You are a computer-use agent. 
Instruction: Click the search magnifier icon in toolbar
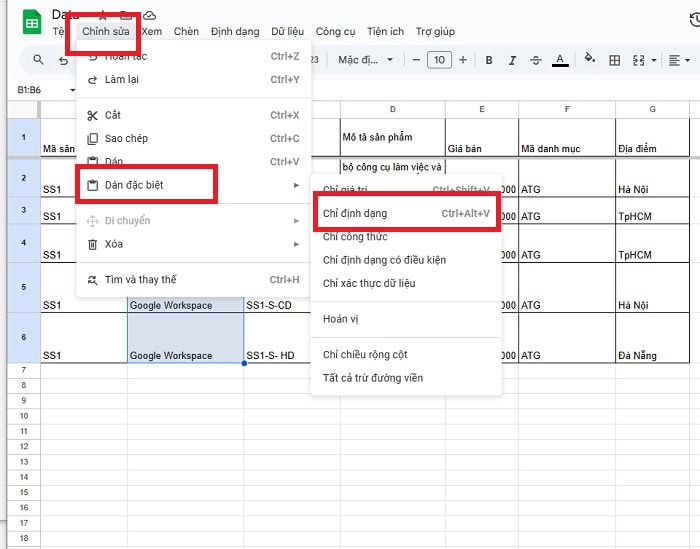38,60
